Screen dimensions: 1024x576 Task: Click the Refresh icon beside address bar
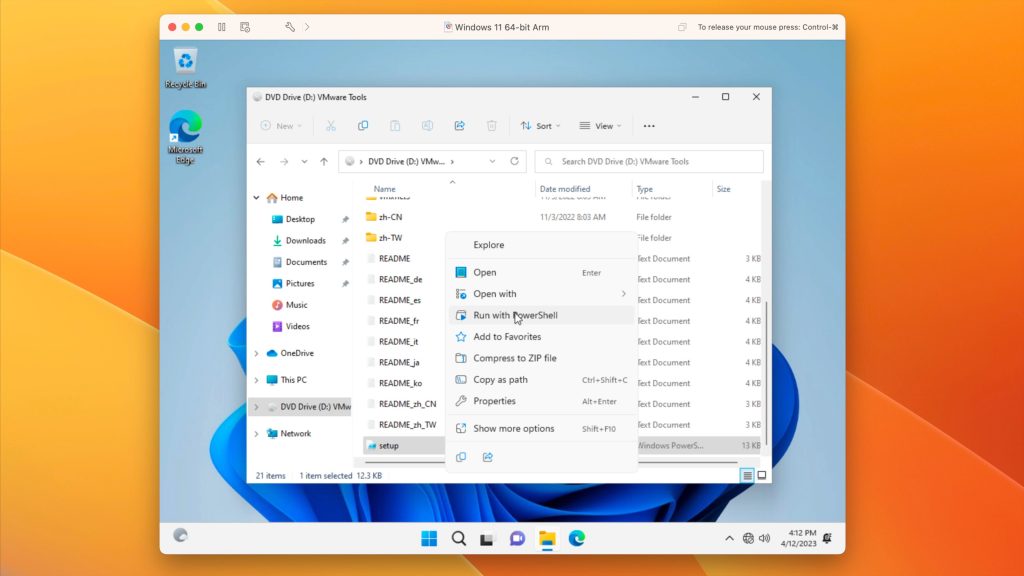tap(515, 161)
